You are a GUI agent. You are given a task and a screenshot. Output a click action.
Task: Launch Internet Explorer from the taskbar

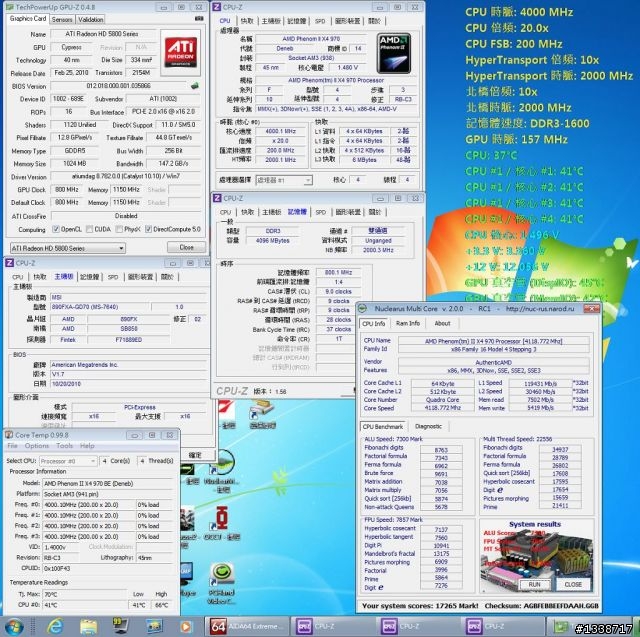point(56,627)
